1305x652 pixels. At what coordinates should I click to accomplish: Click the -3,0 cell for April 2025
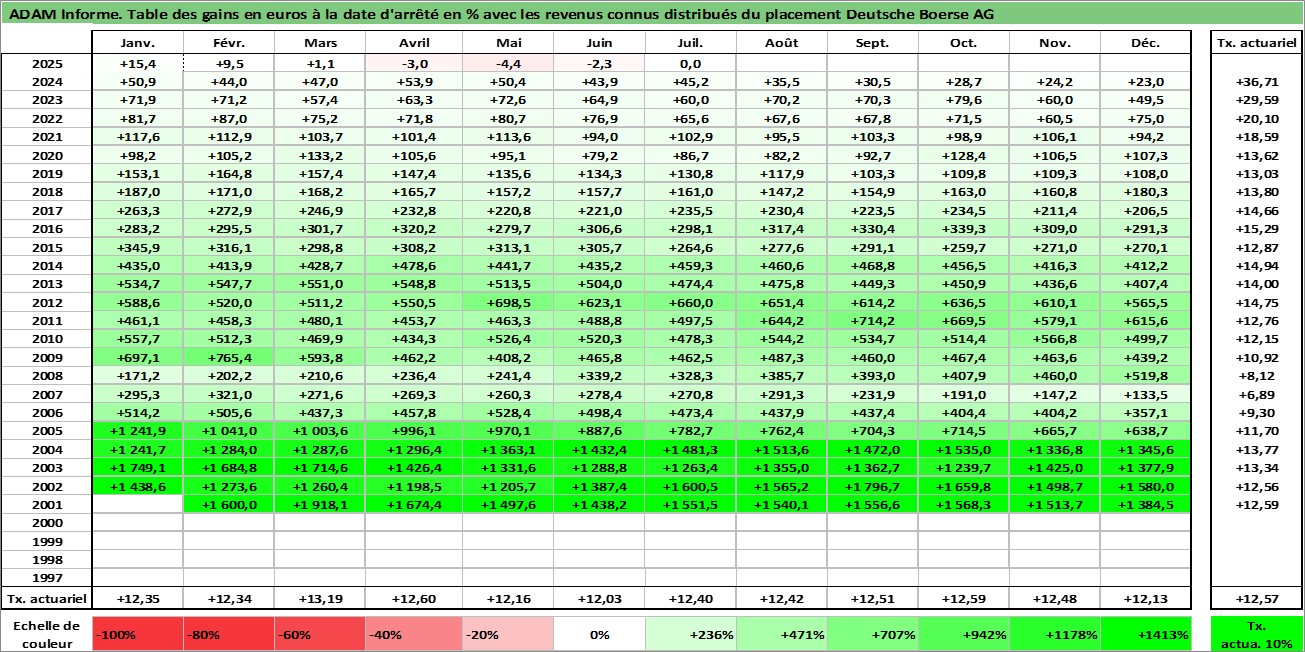412,63
